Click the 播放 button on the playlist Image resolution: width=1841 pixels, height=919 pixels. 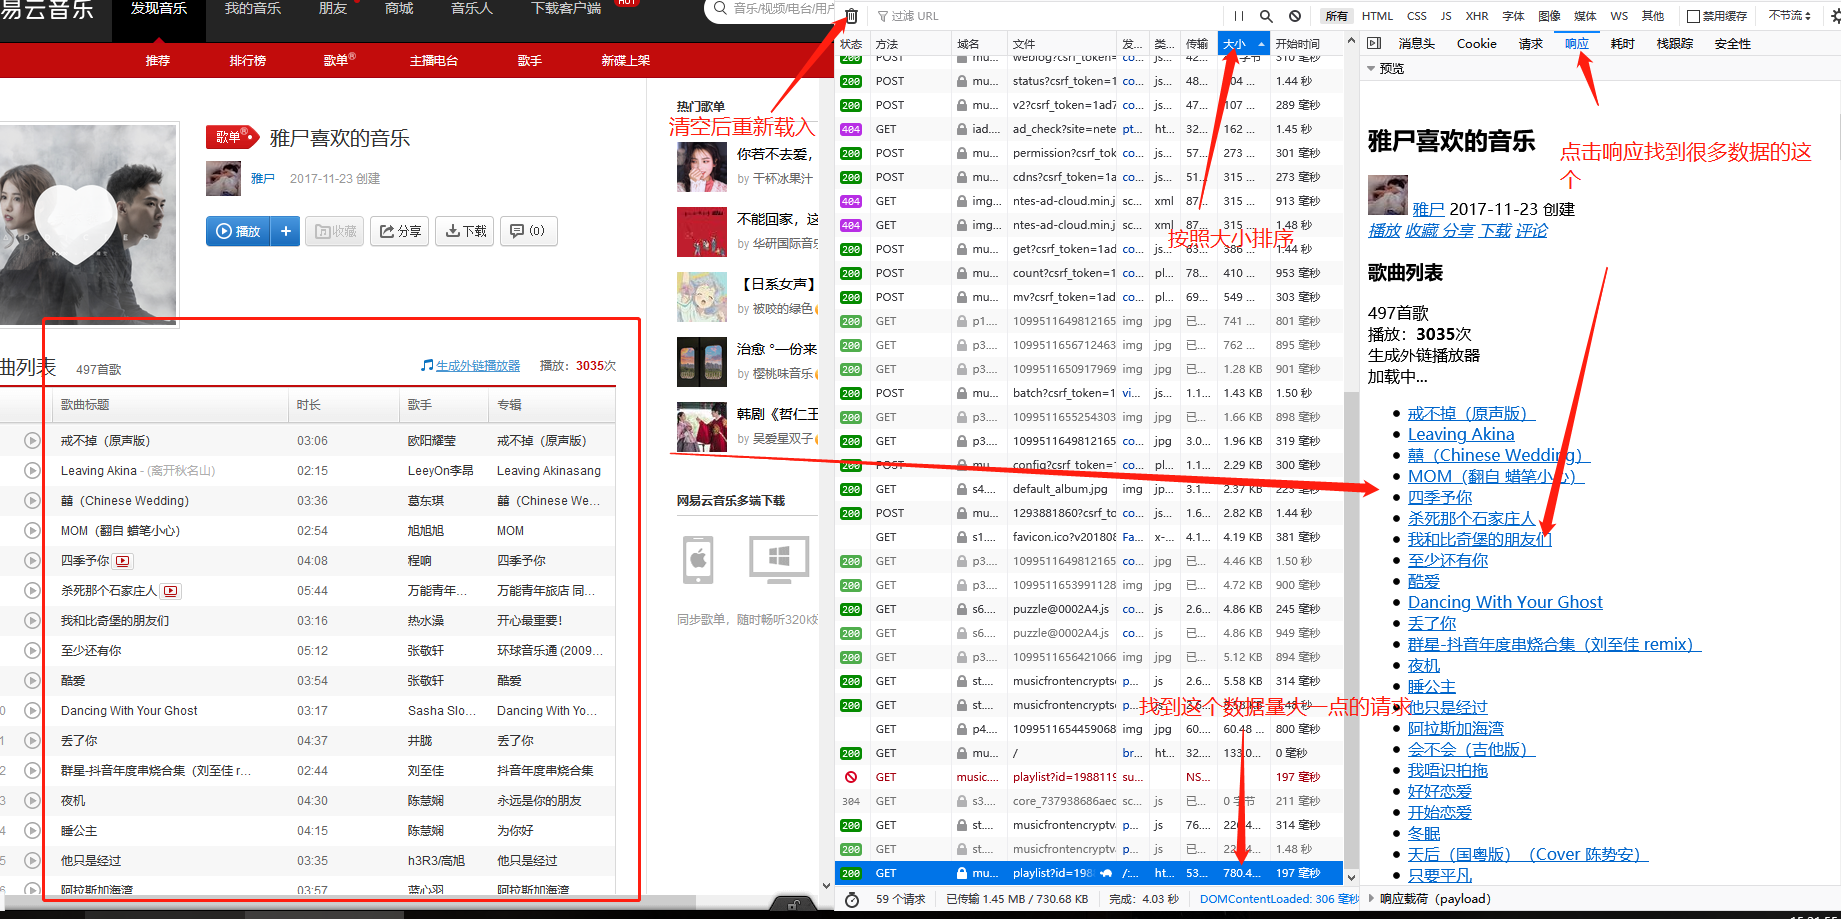tap(238, 231)
